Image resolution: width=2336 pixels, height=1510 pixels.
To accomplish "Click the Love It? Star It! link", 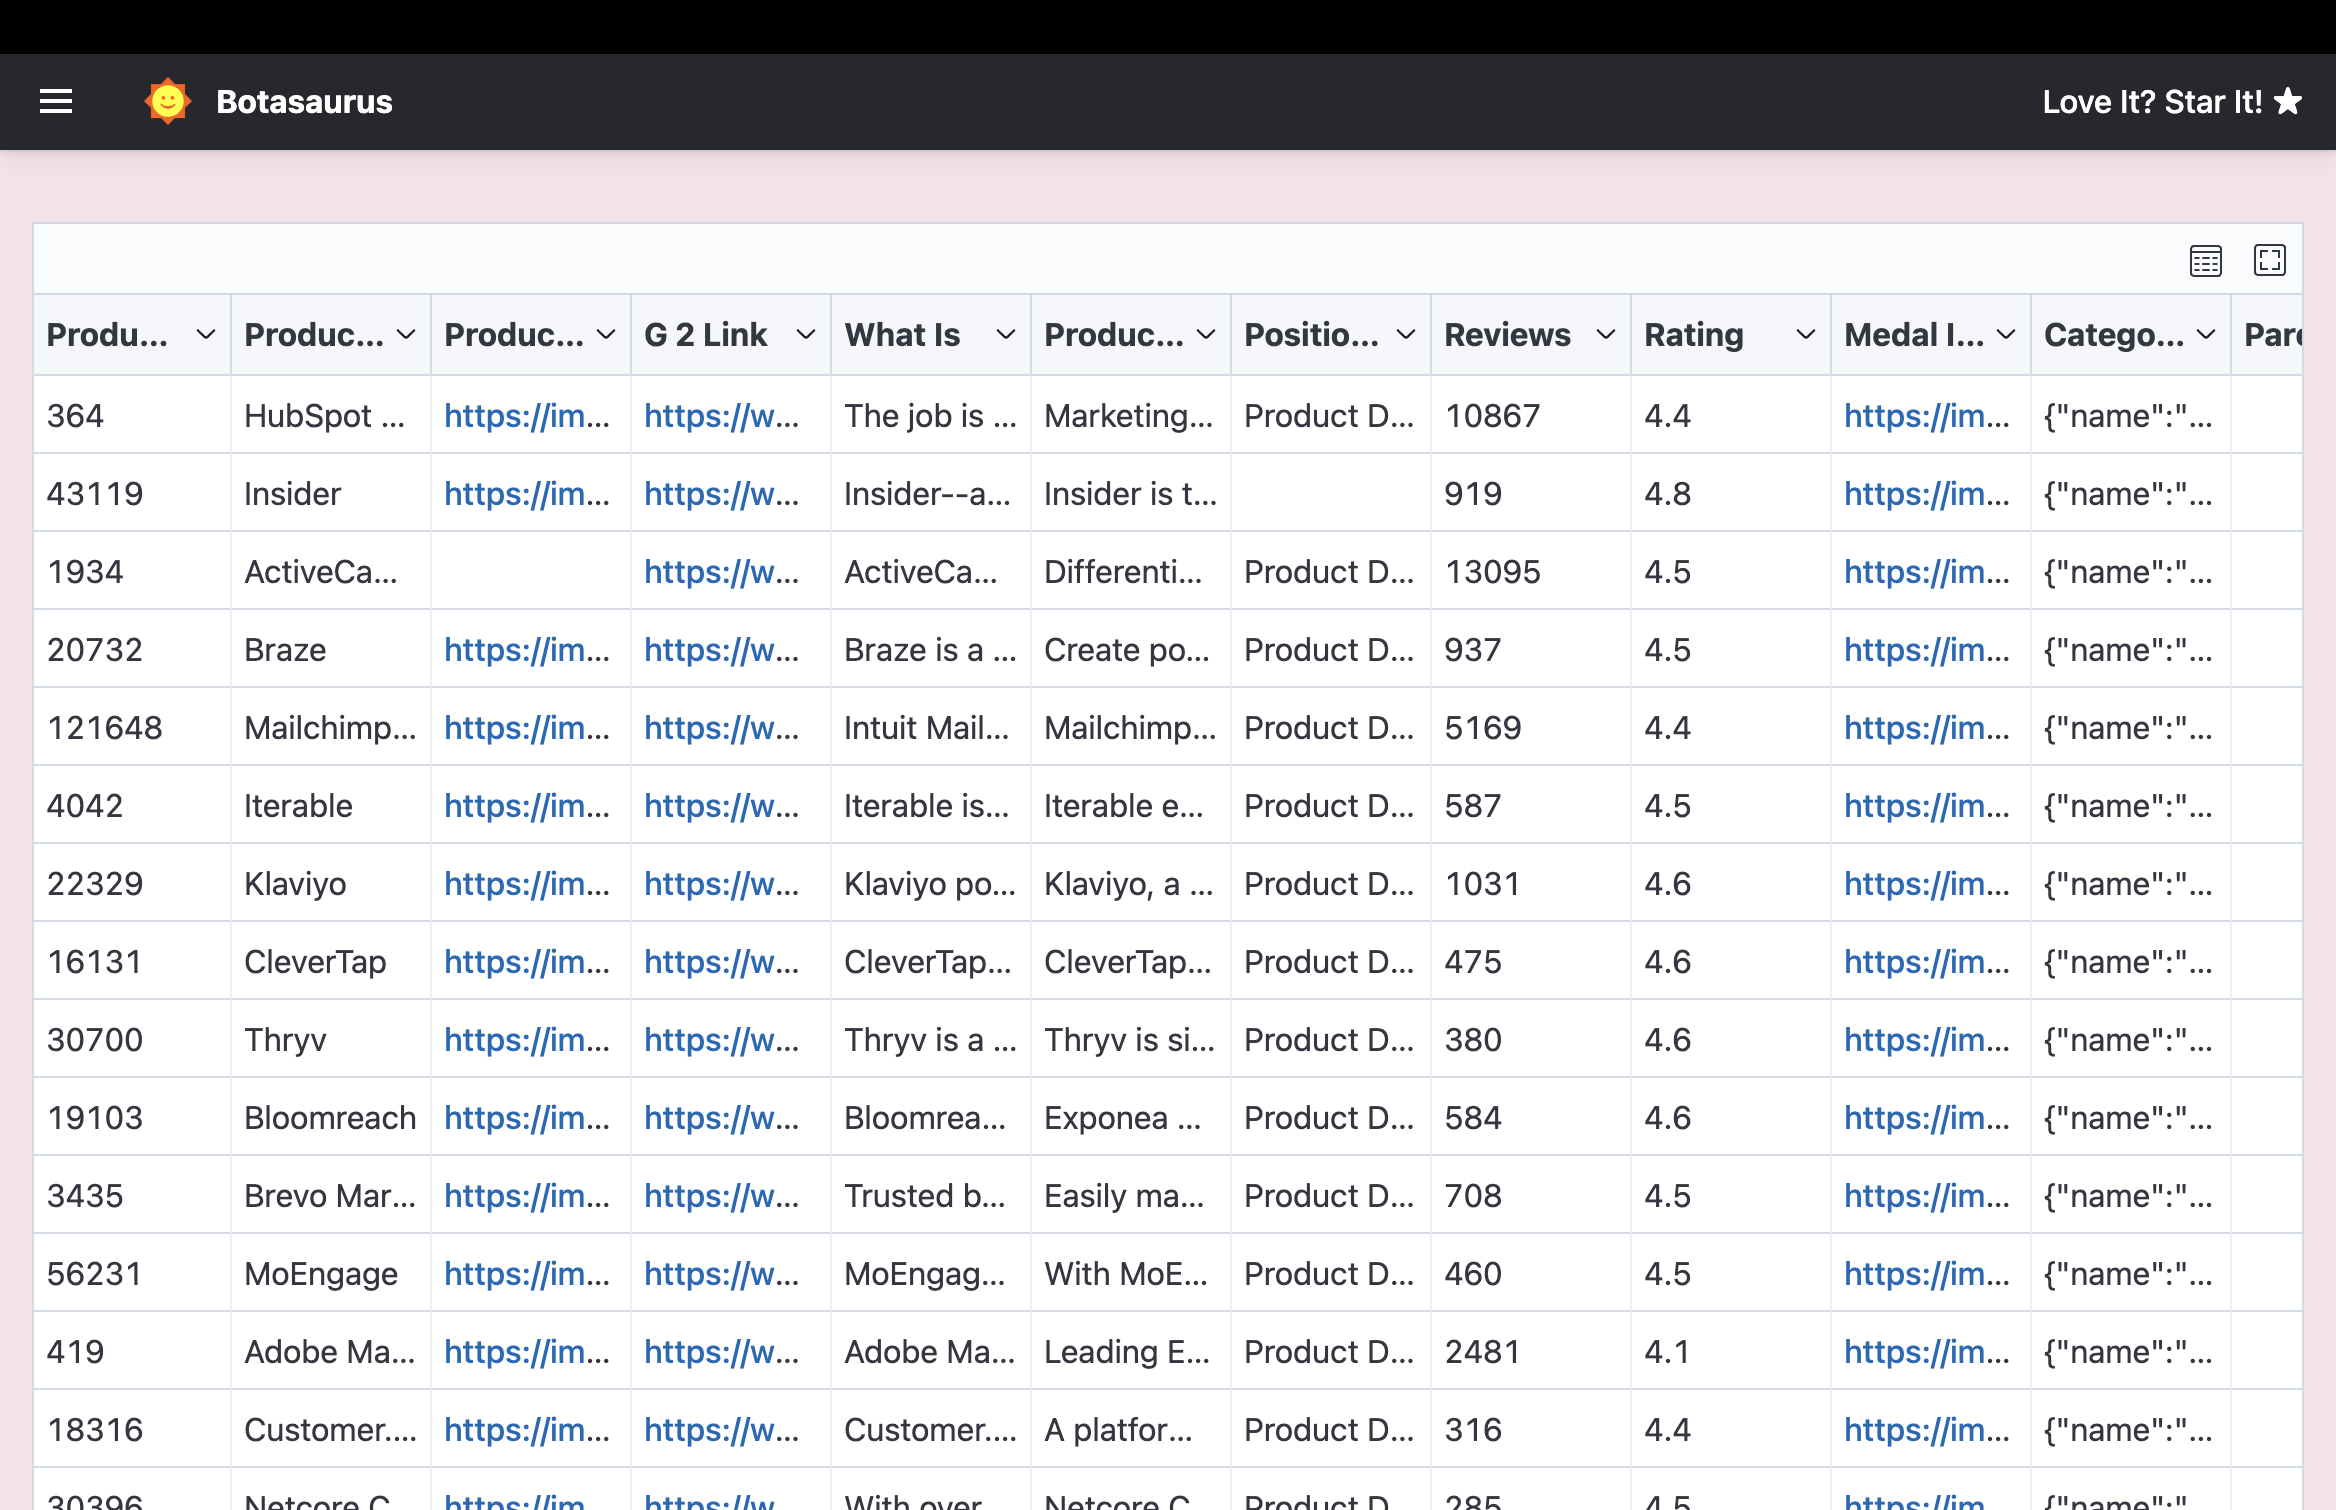I will click(x=2151, y=102).
